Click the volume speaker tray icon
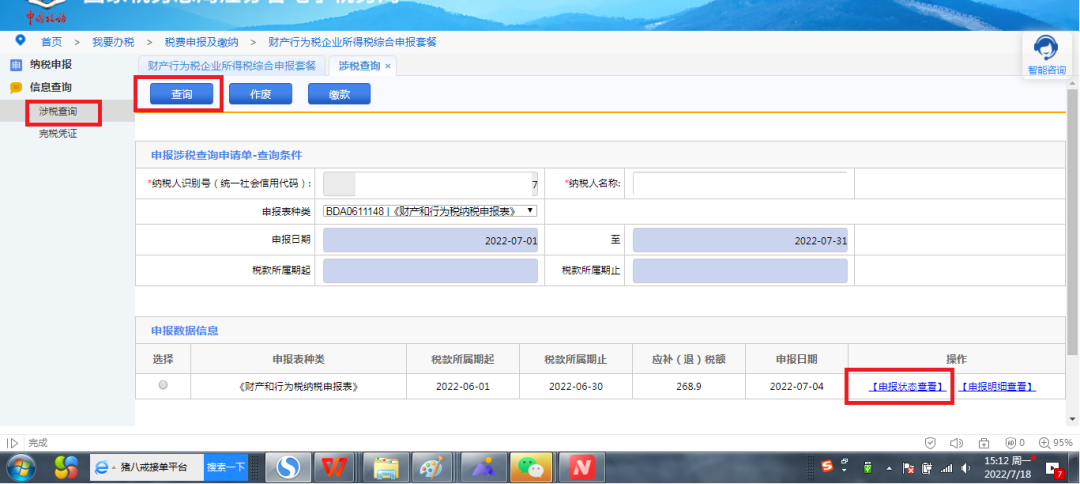This screenshot has height=484, width=1080. (966, 468)
